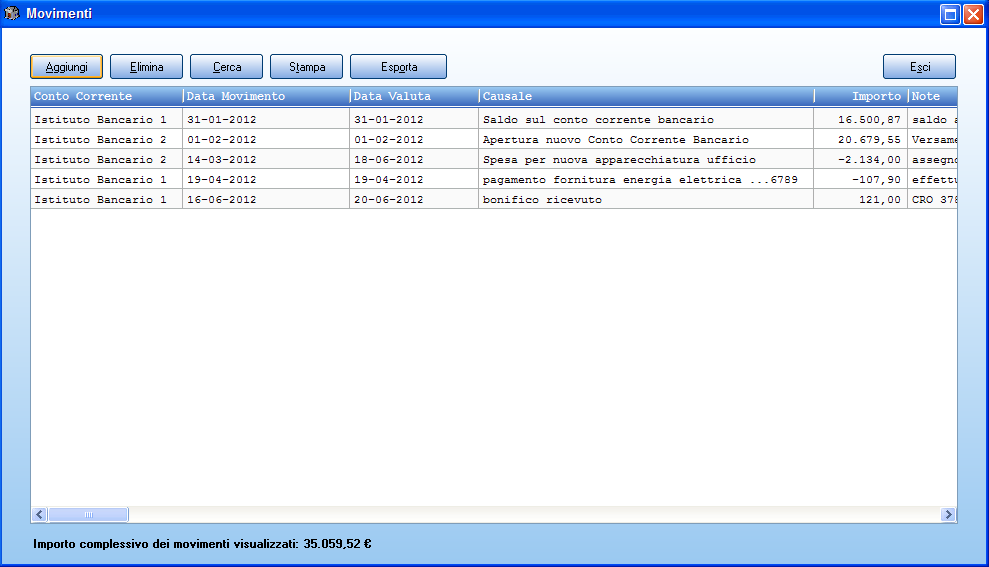Click the Aggiungi button
Screen dimensions: 989x567
66,66
